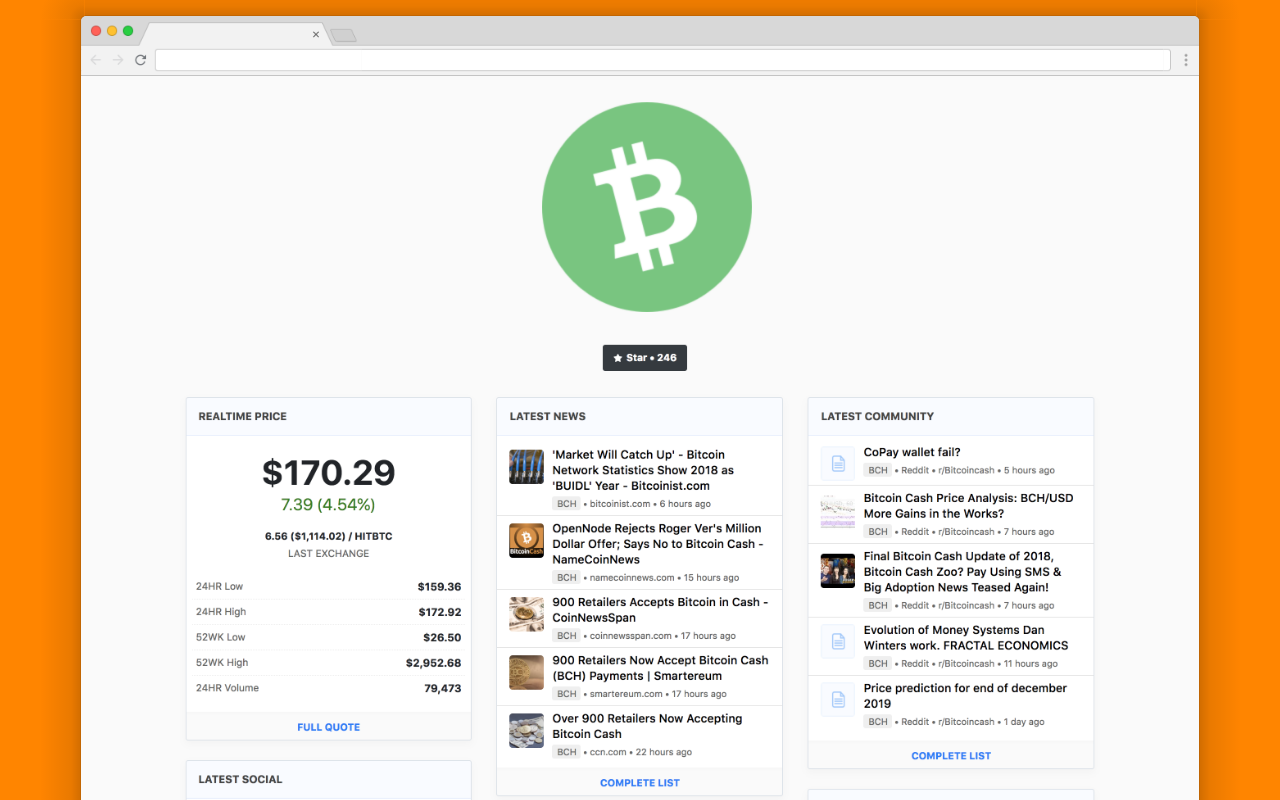Click the green Bitcoin Cash logo
This screenshot has width=1280, height=800.
(x=647, y=207)
